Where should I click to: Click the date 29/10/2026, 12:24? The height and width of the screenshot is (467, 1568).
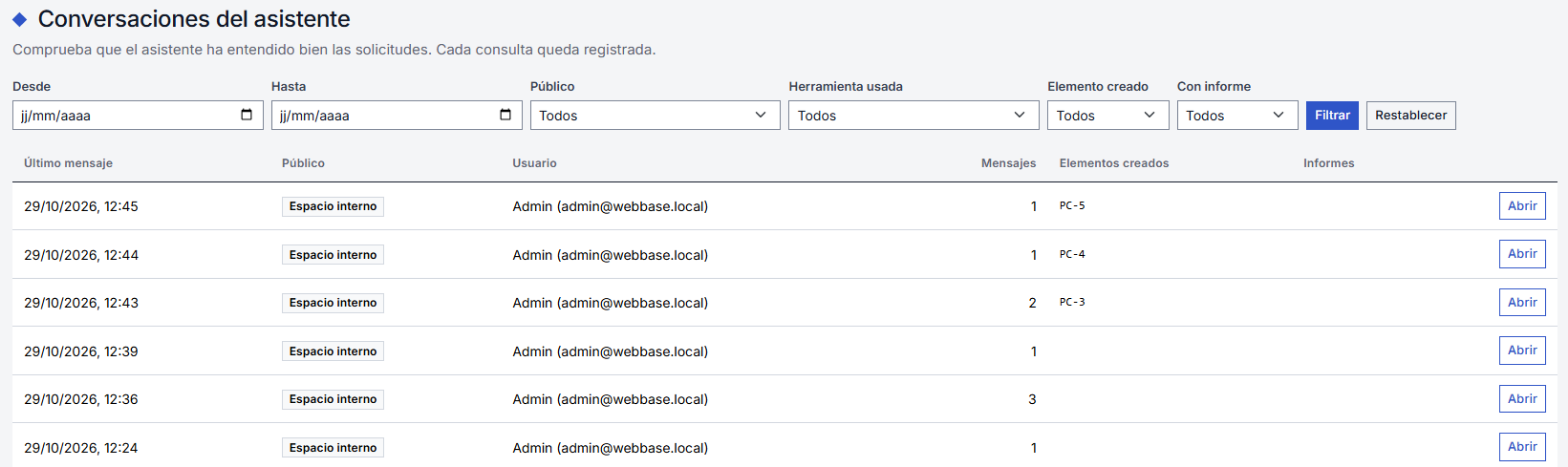tap(81, 447)
